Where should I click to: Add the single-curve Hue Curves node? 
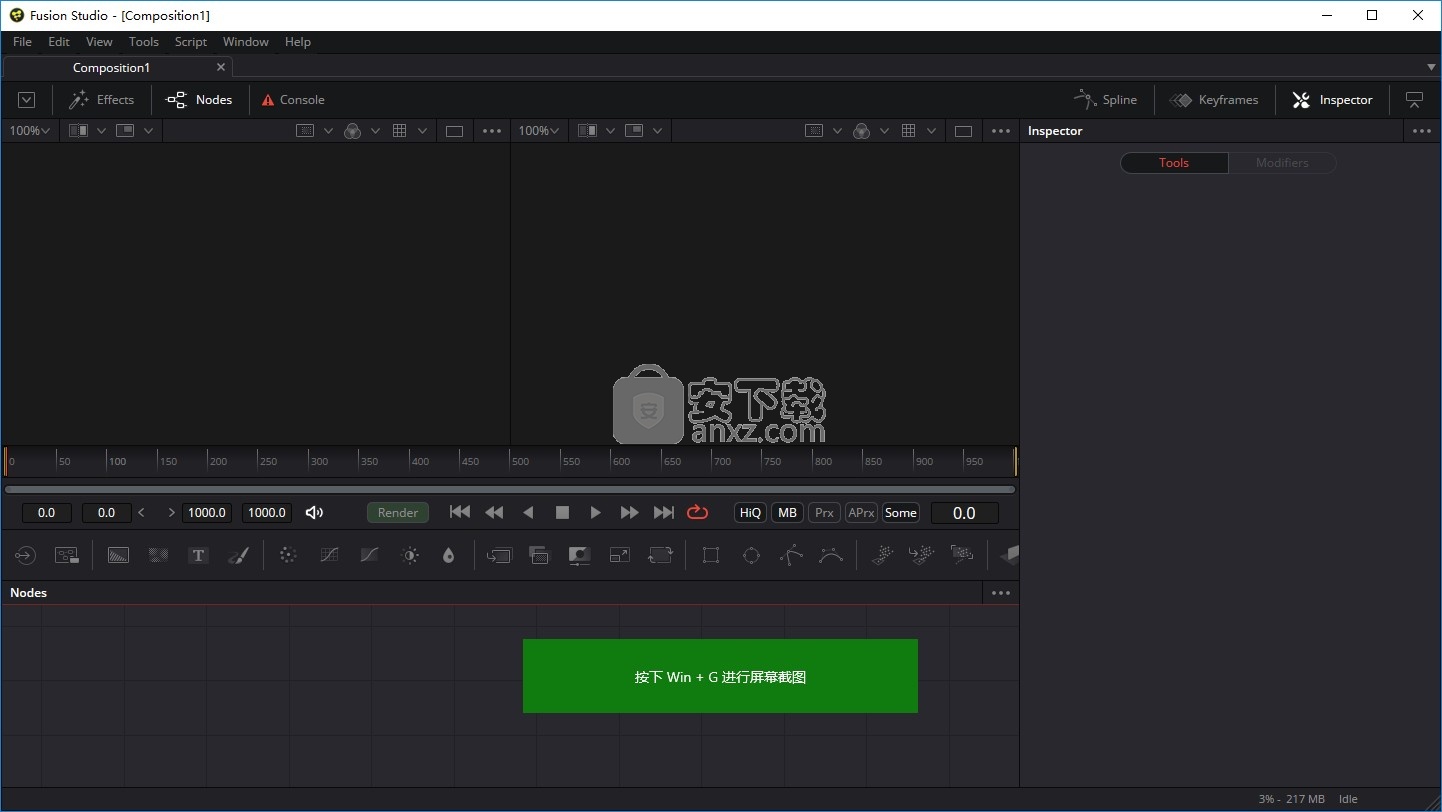point(369,555)
